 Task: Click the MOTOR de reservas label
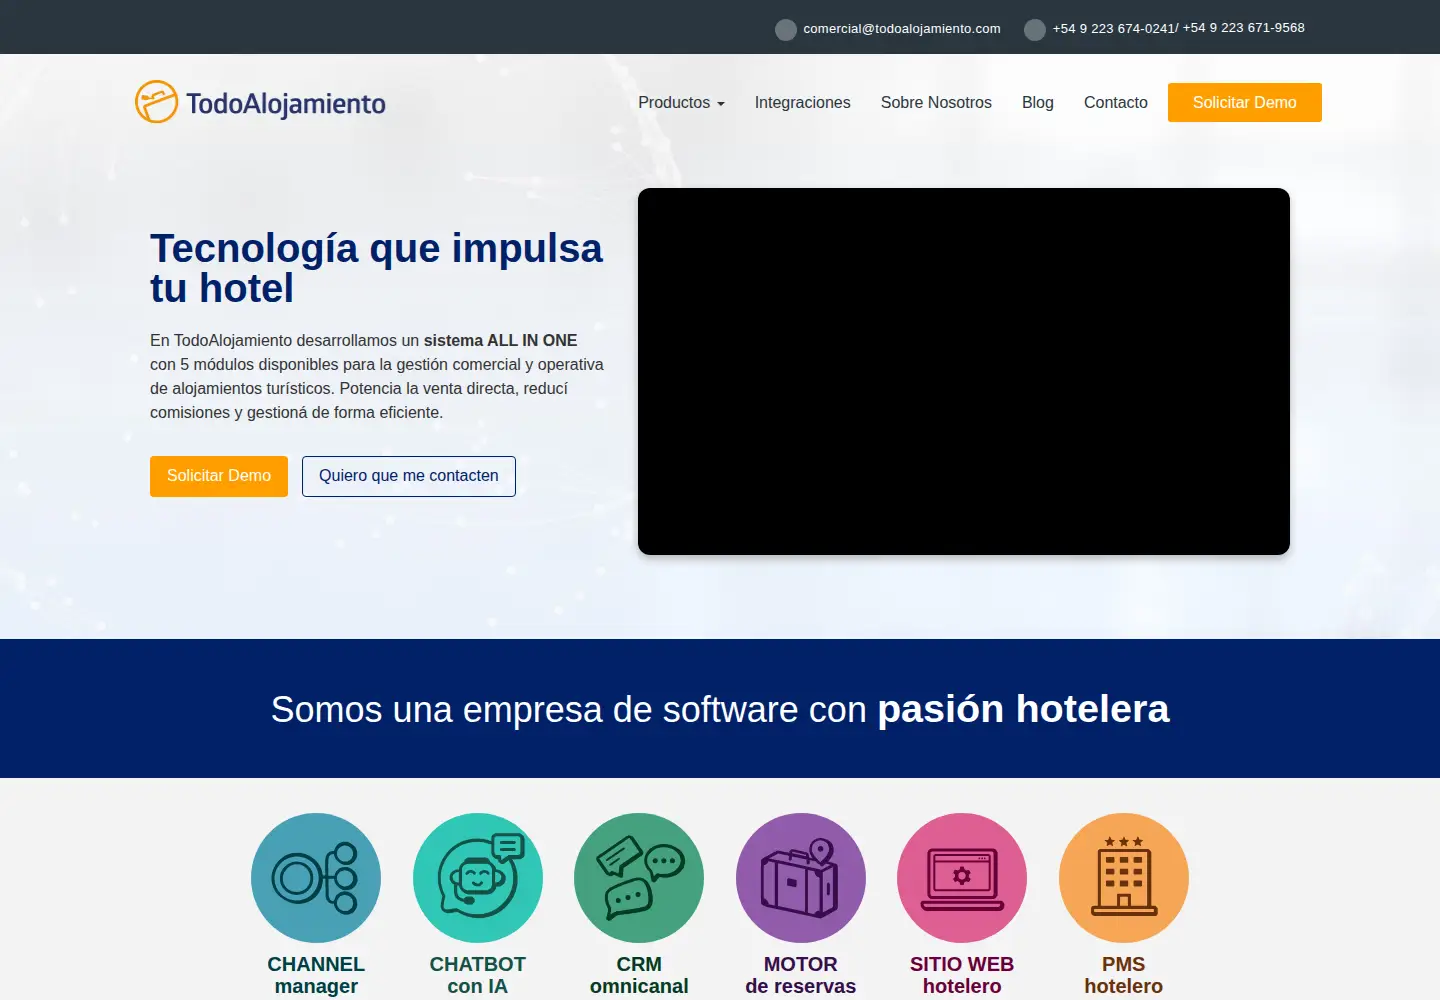point(801,975)
